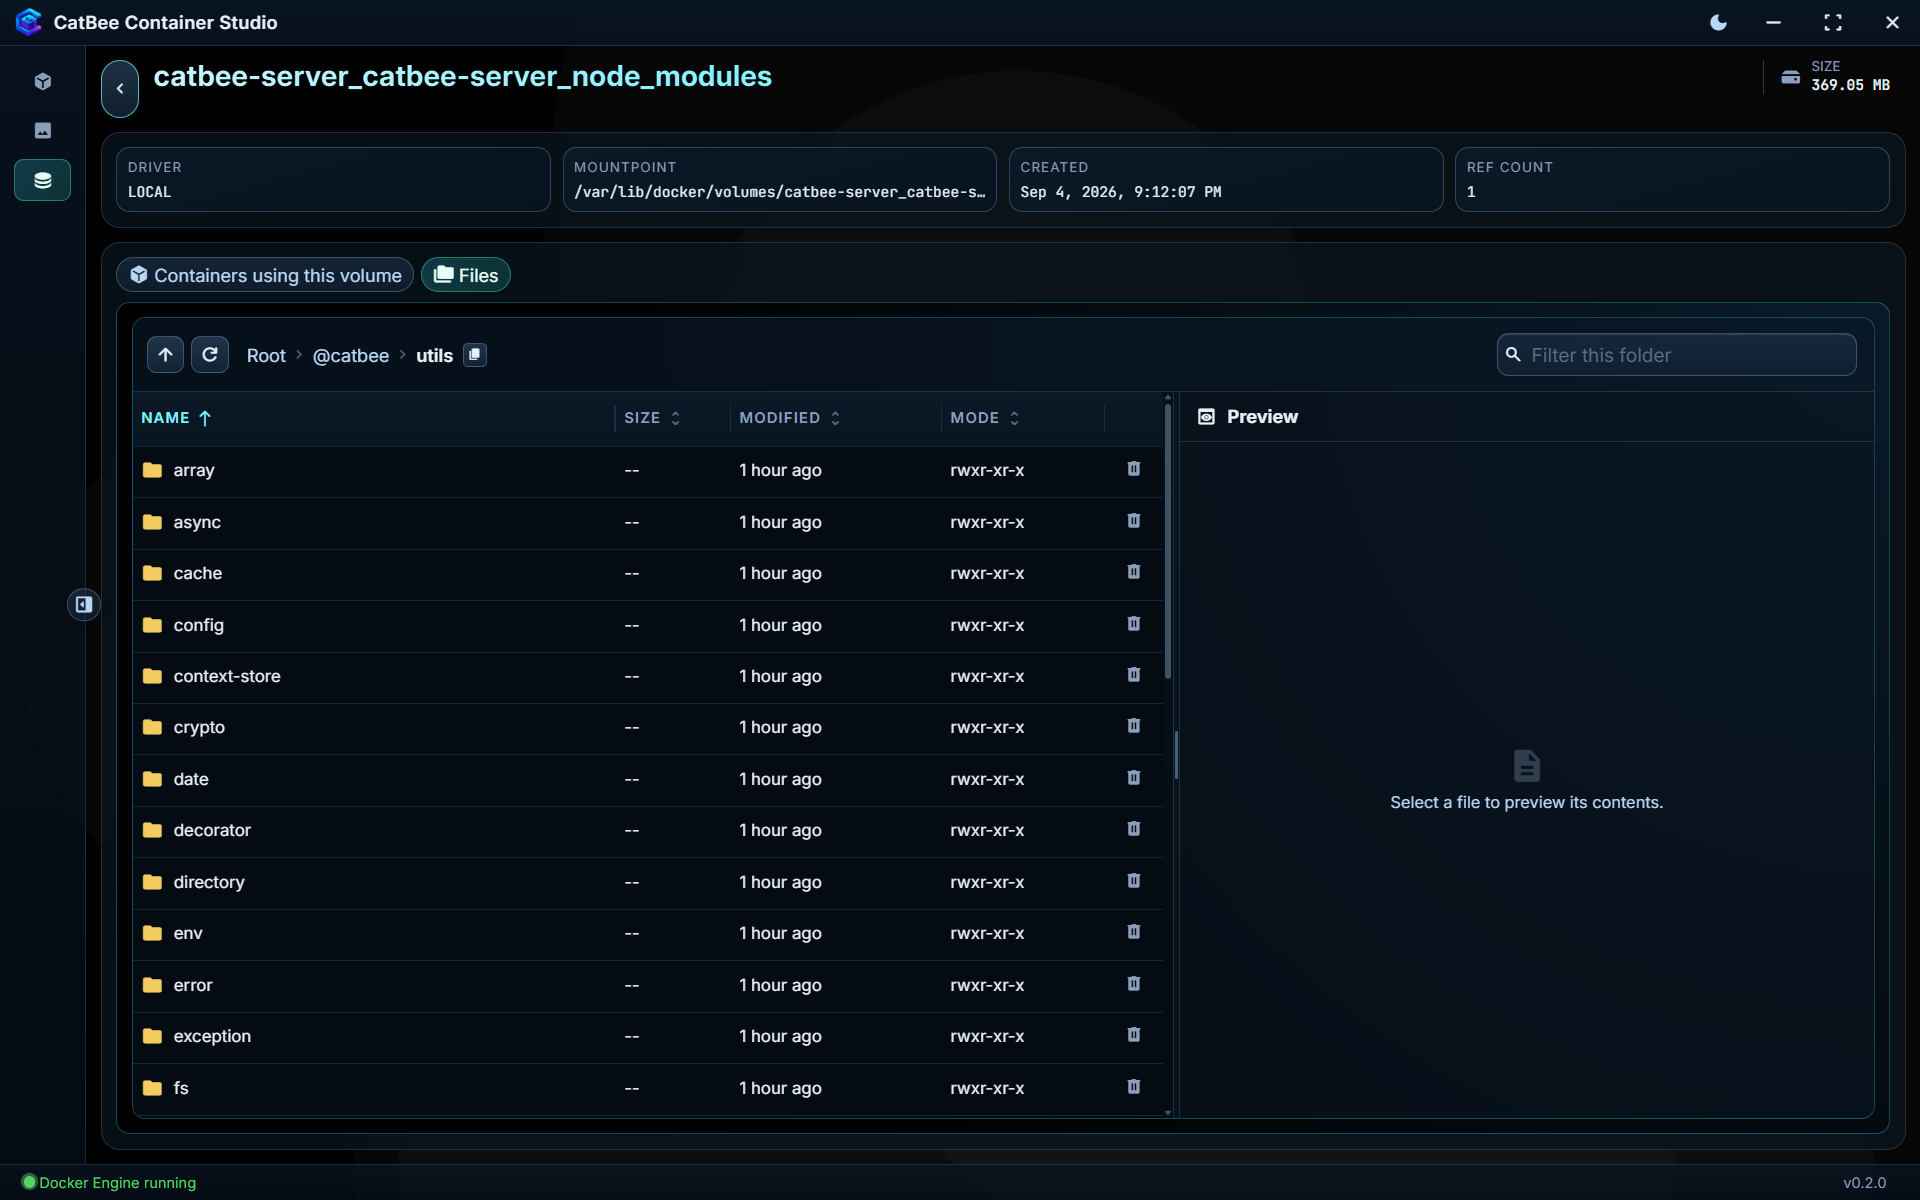Click the file list vertical scrollbar

pyautogui.click(x=1167, y=541)
